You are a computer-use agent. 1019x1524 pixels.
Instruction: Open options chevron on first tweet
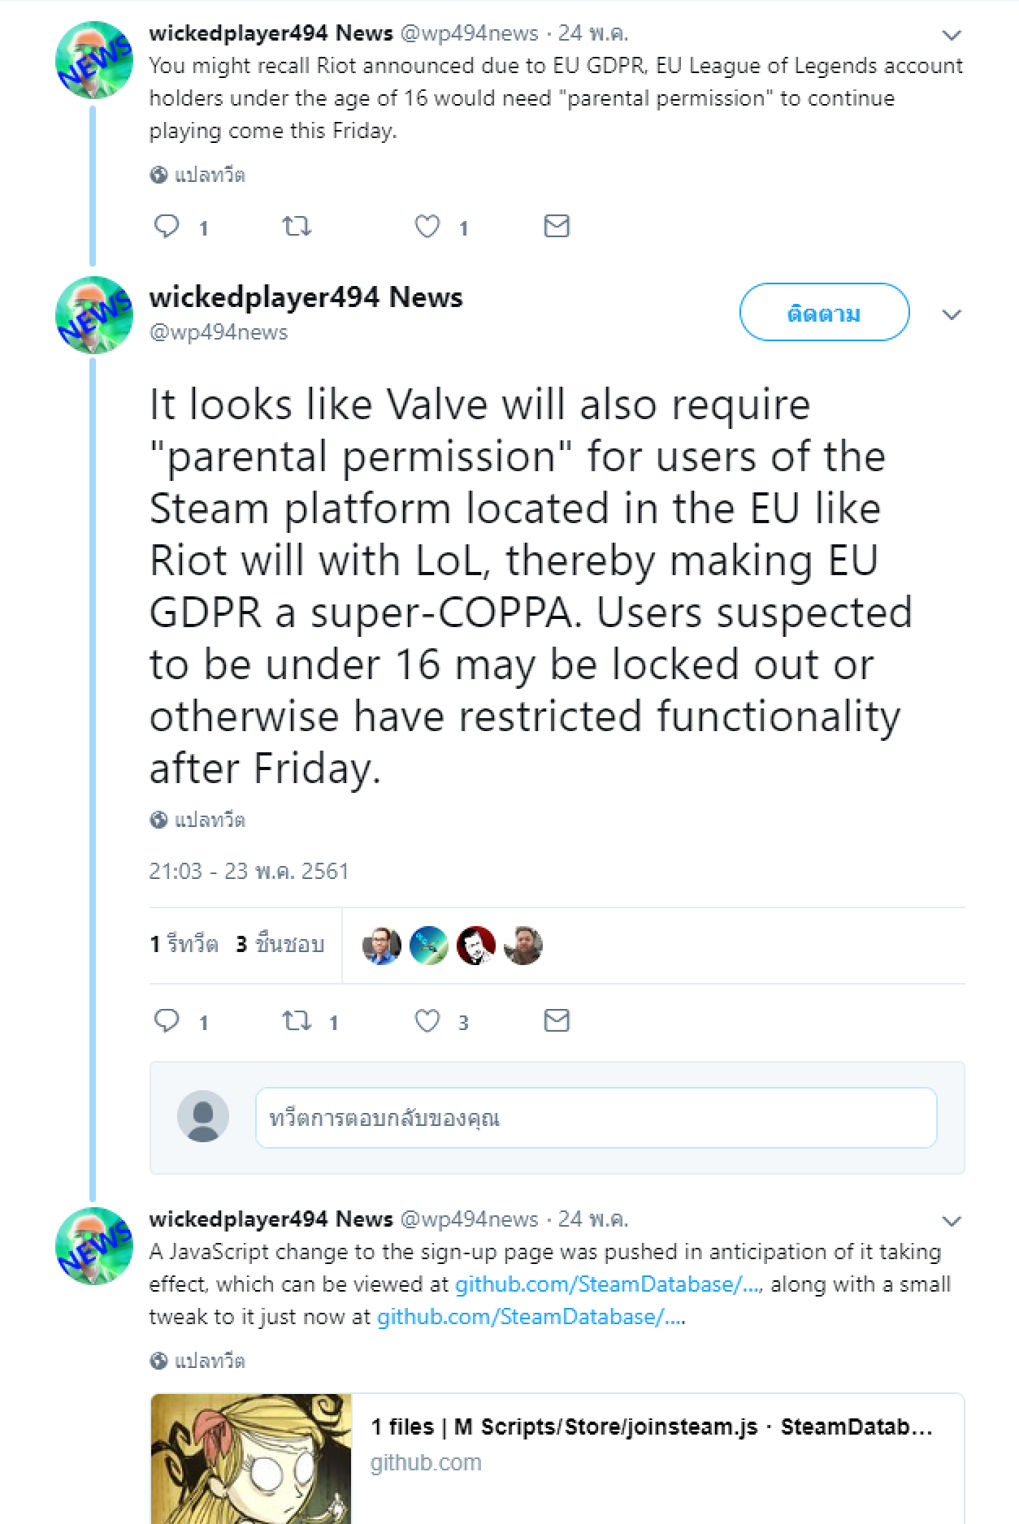[951, 35]
